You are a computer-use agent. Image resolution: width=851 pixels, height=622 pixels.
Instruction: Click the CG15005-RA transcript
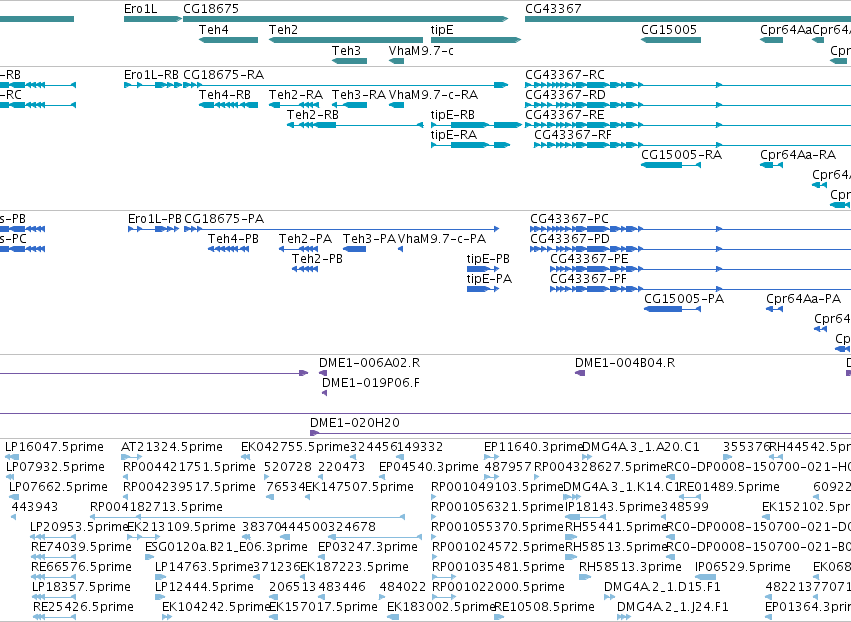click(x=671, y=164)
